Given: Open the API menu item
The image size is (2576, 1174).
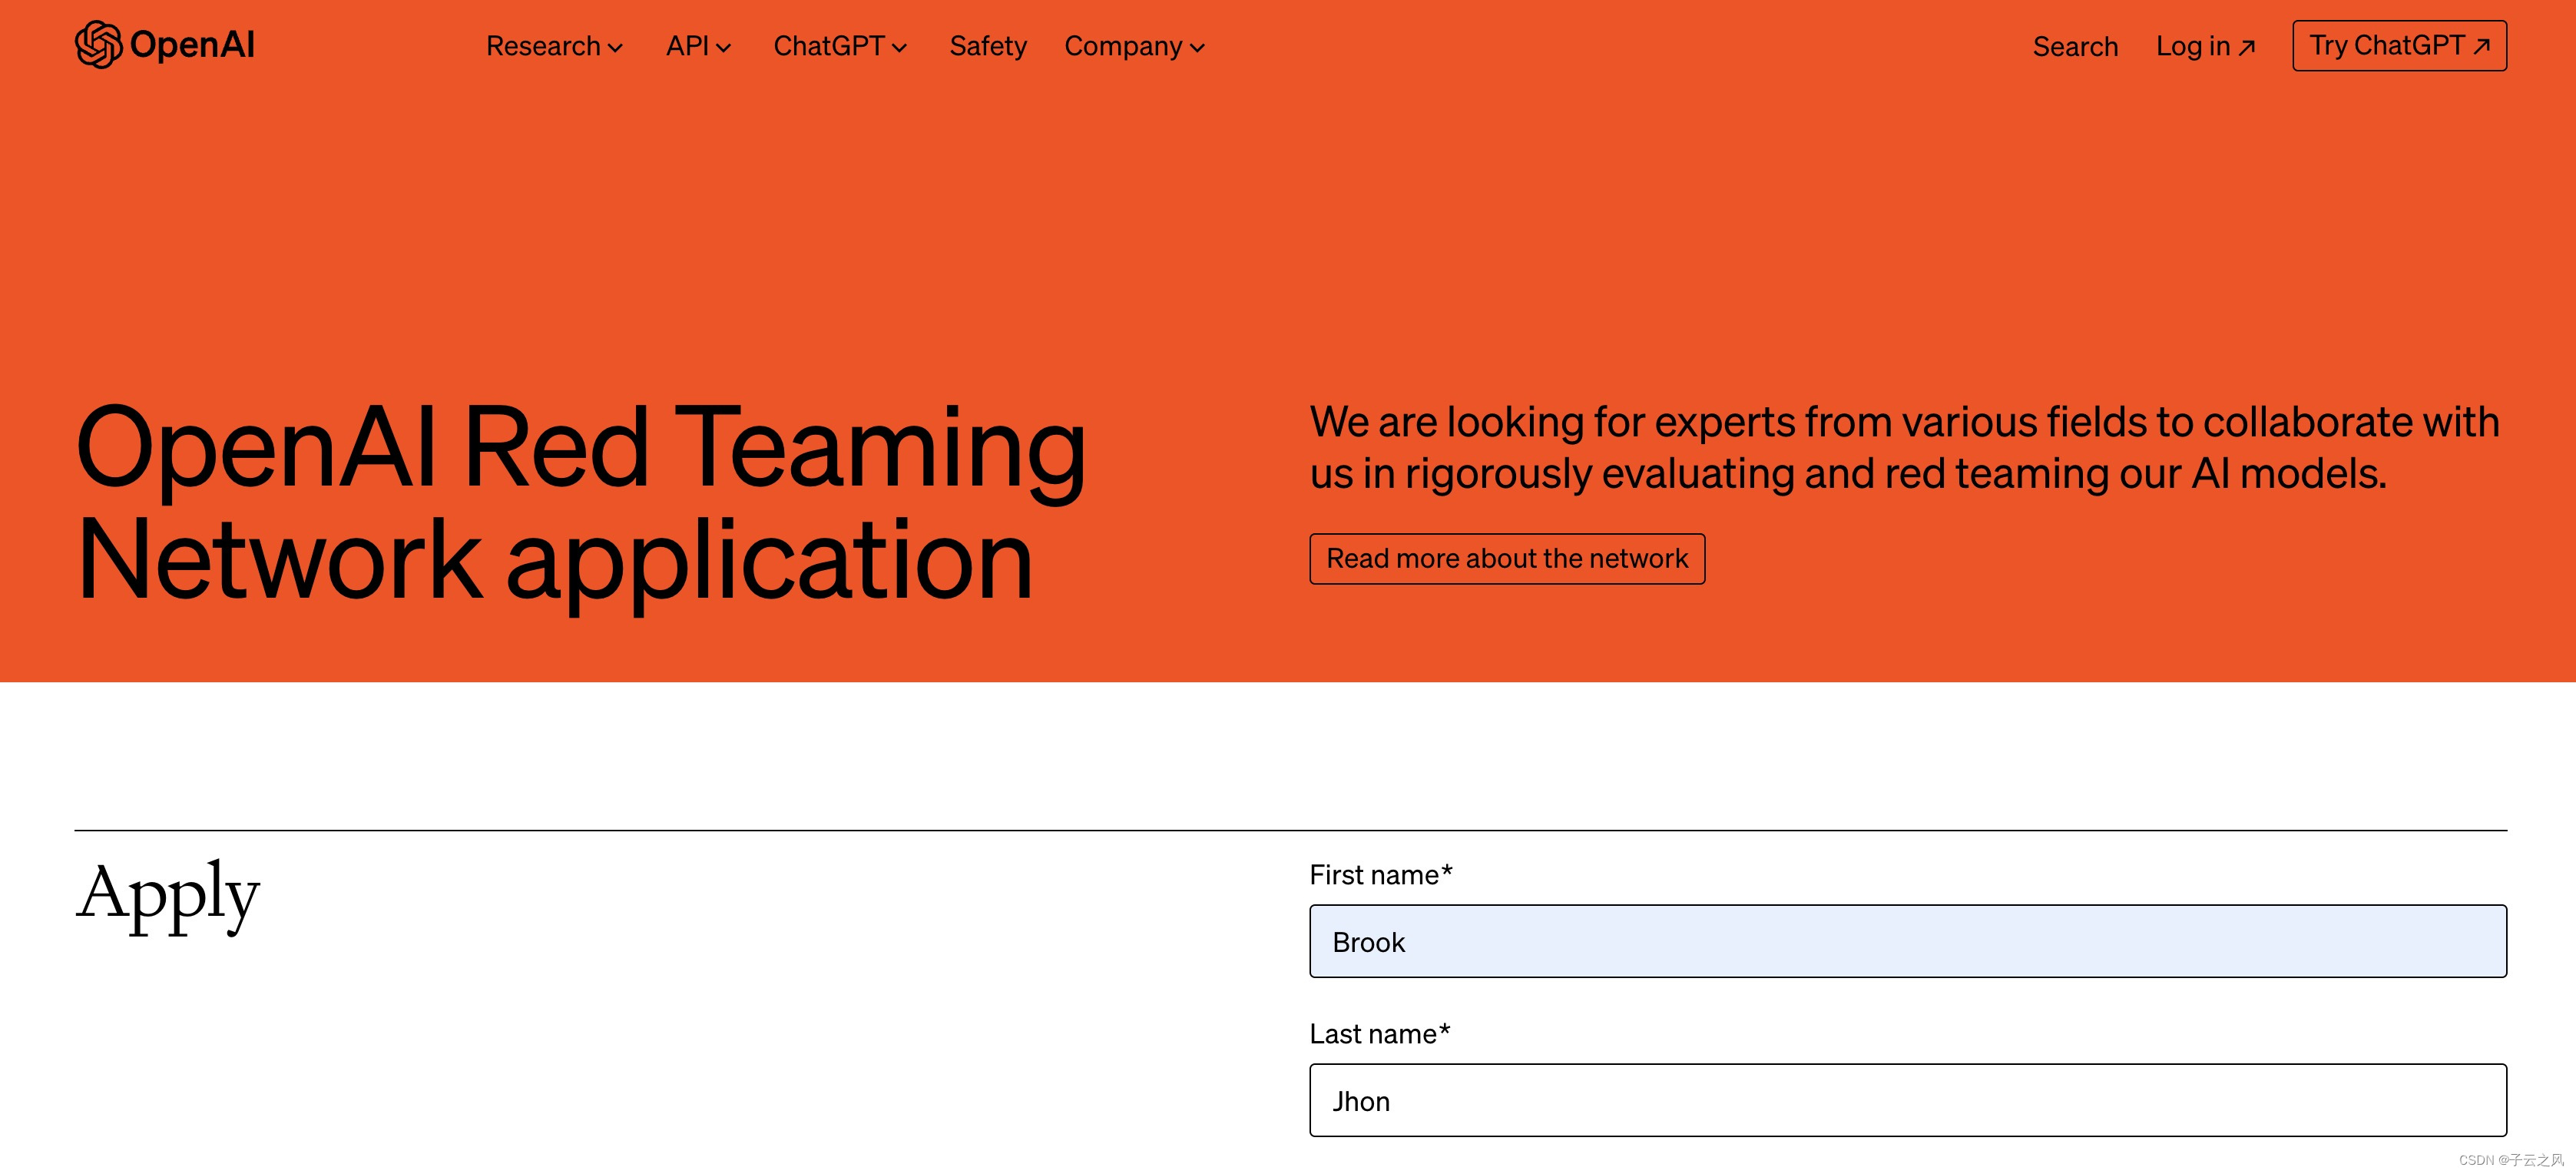Looking at the screenshot, I should [x=687, y=46].
